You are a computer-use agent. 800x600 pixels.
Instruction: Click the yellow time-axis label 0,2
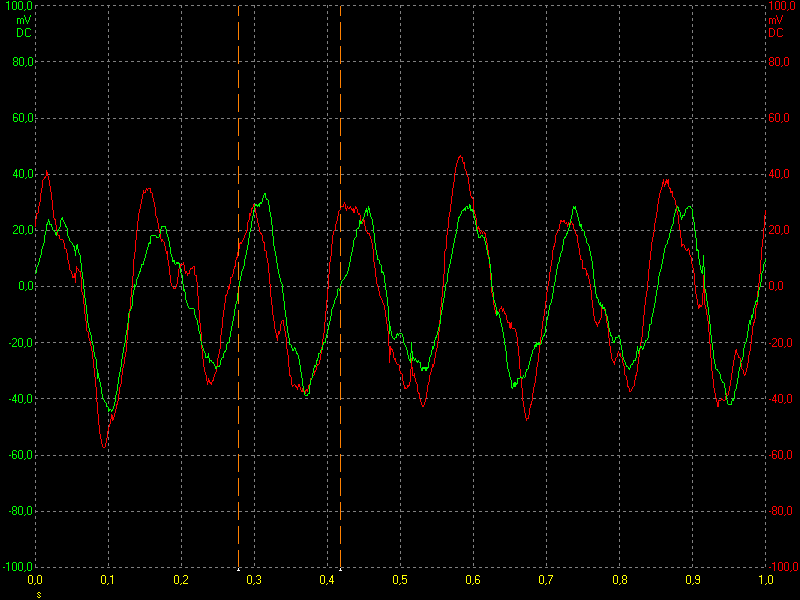coord(181,580)
